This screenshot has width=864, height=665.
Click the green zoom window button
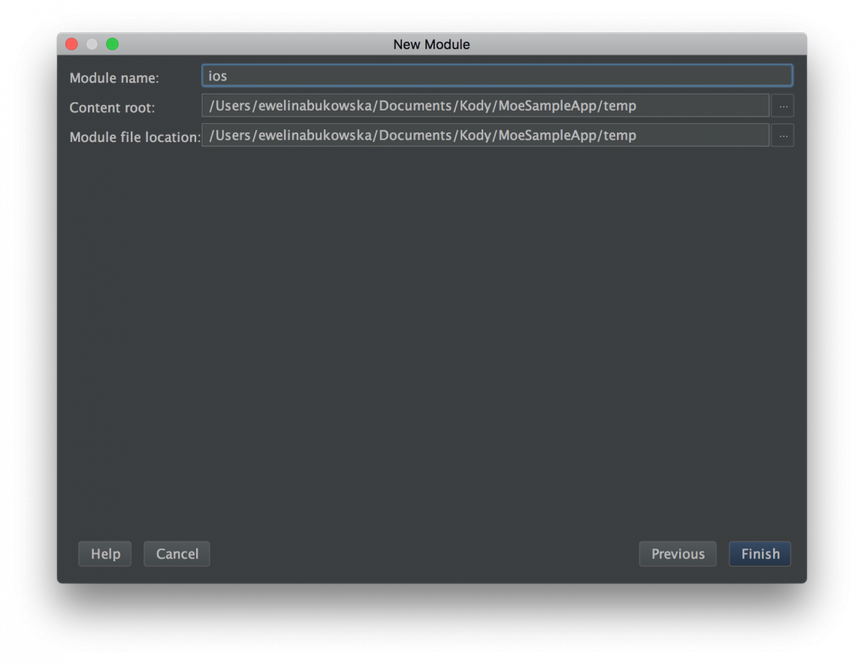tap(112, 44)
